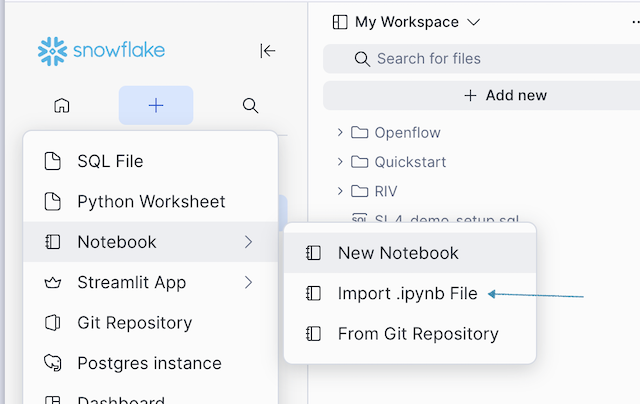Select SQL File from the menu

click(110, 161)
